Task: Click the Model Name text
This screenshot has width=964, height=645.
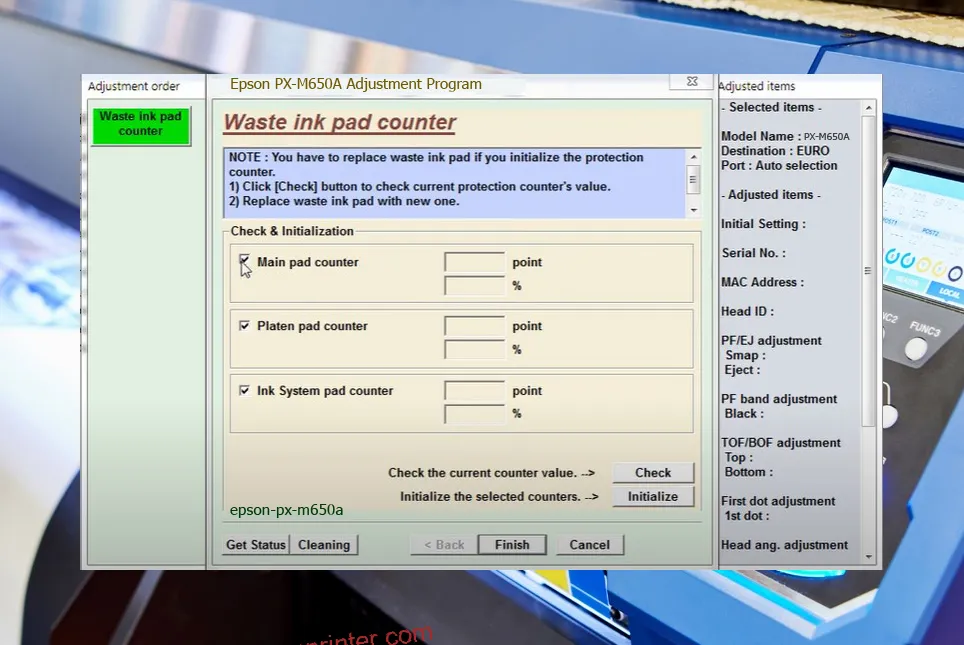Action: pos(785,136)
